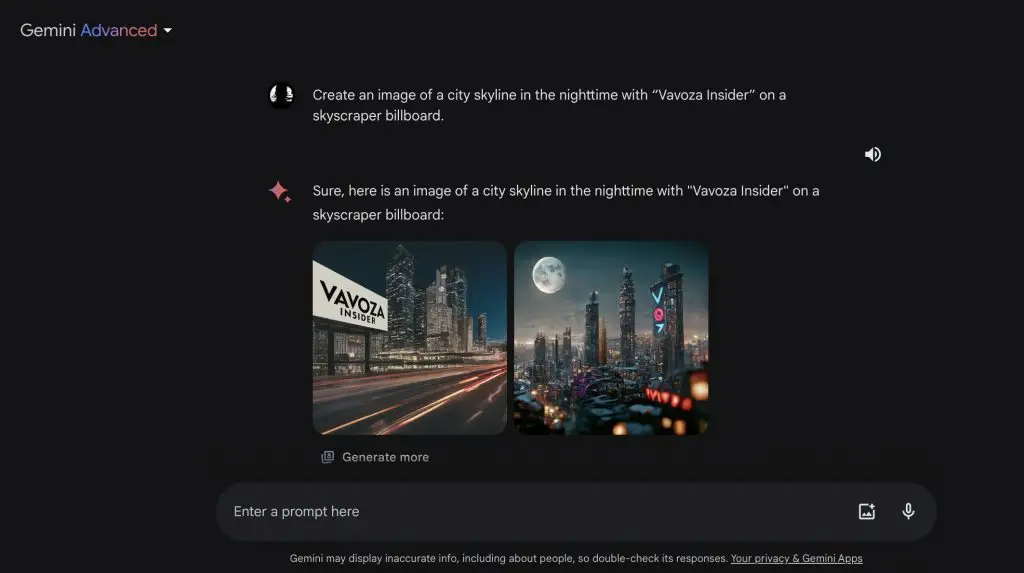
Task: Open the Vavoza Insider billboard highway image
Action: 409,338
